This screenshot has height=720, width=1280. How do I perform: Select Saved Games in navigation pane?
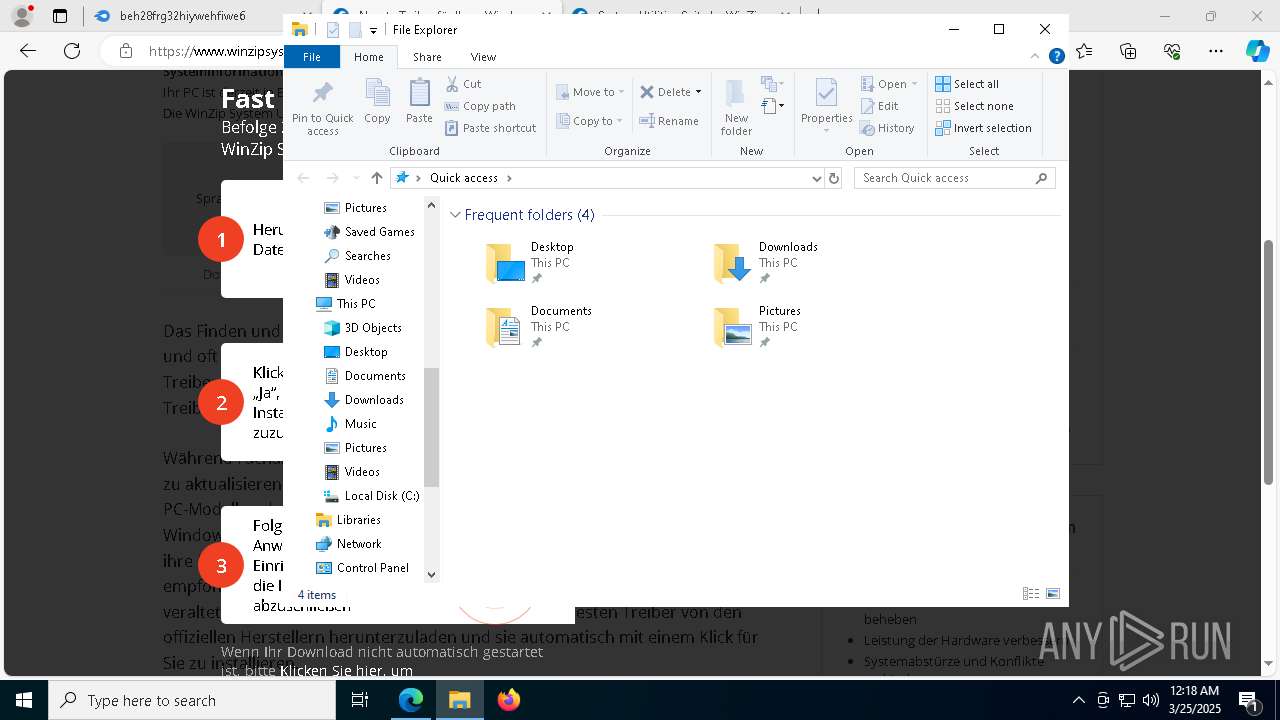pyautogui.click(x=369, y=232)
